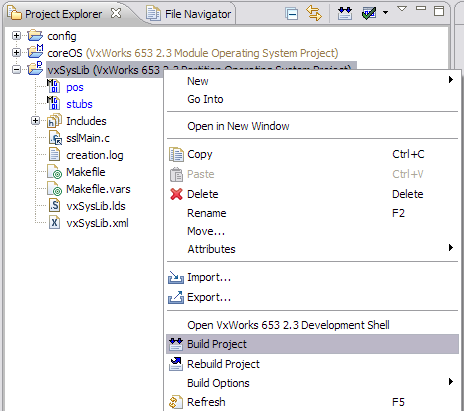Screen dimensions: 464x411
Task: Select the config tree item
Action: coord(62,36)
